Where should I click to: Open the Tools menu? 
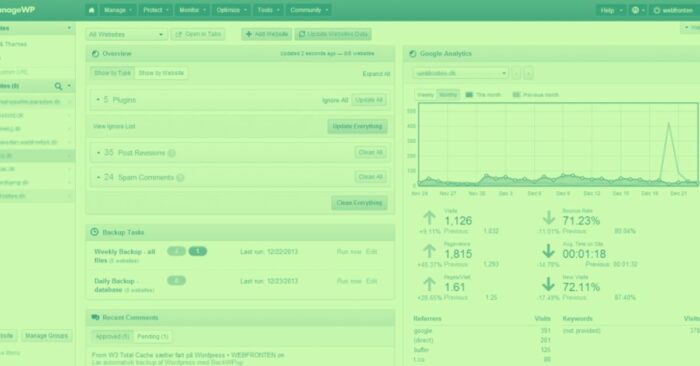268,10
